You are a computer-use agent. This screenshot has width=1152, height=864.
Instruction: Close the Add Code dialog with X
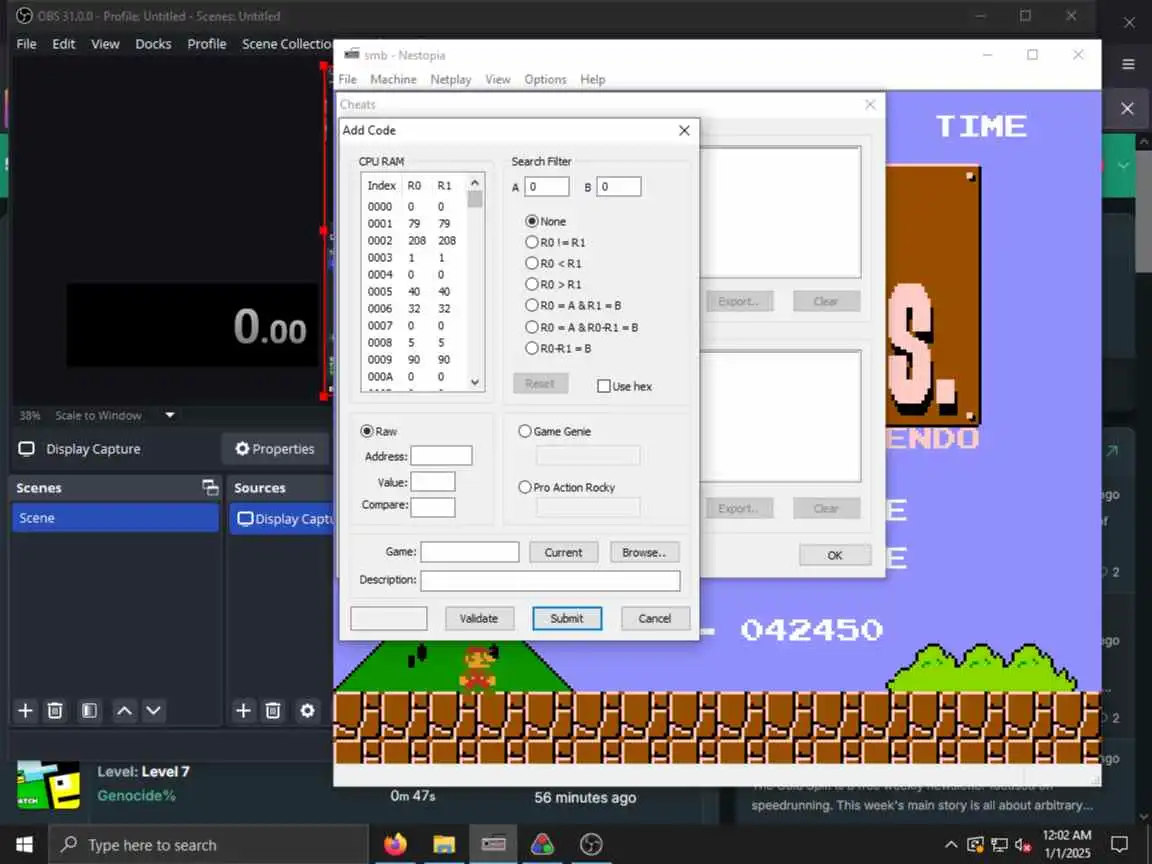click(x=684, y=130)
